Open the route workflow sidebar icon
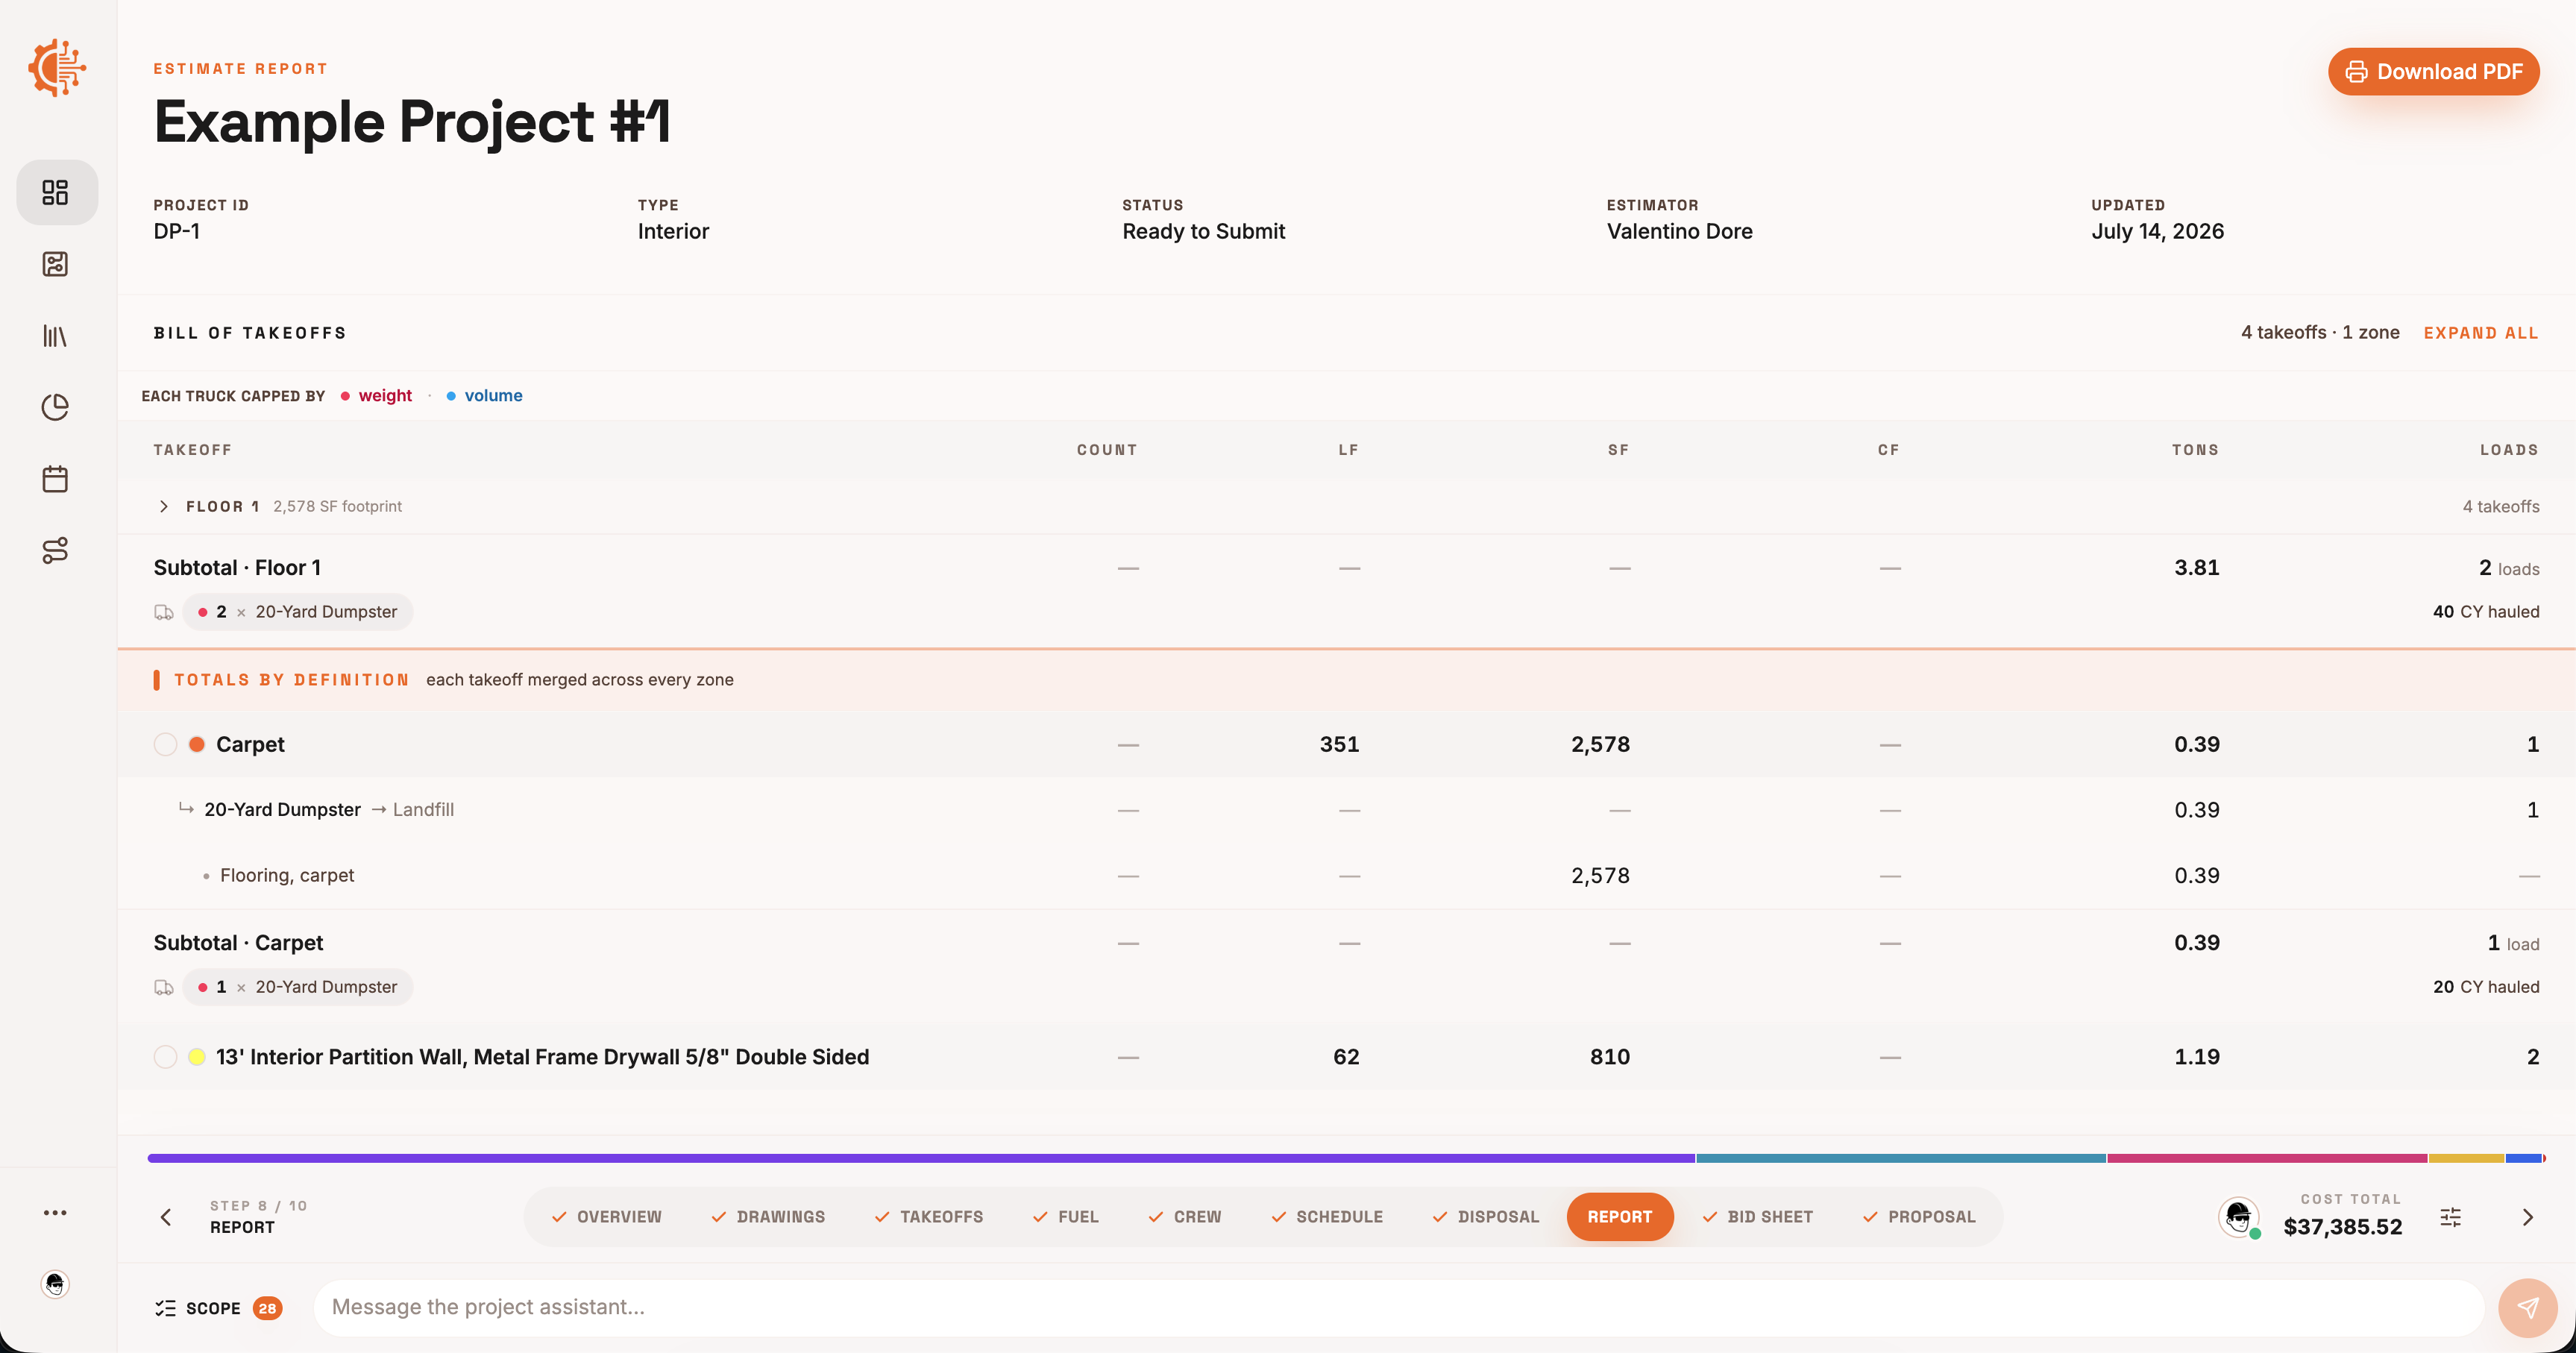Viewport: 2576px width, 1353px height. pyautogui.click(x=56, y=550)
